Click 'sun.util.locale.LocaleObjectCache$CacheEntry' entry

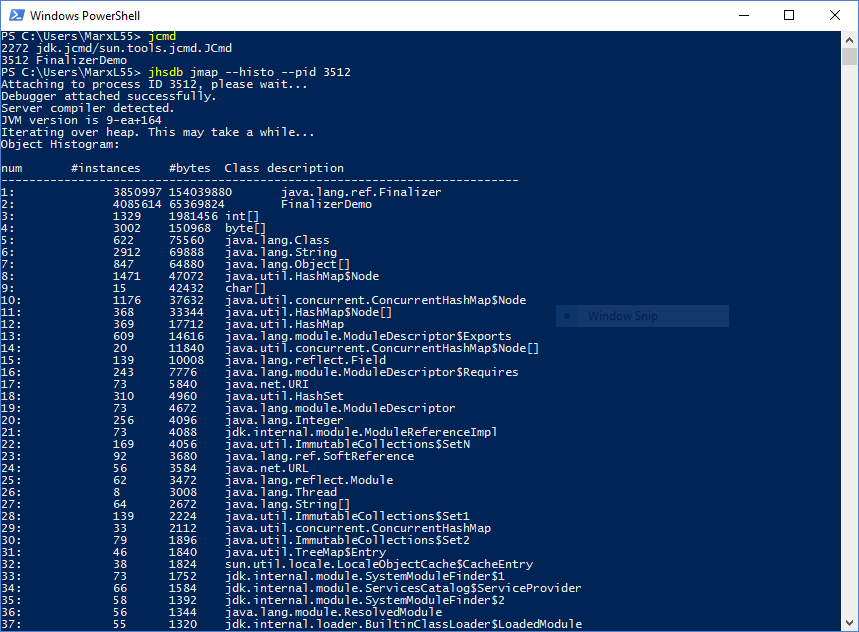379,565
